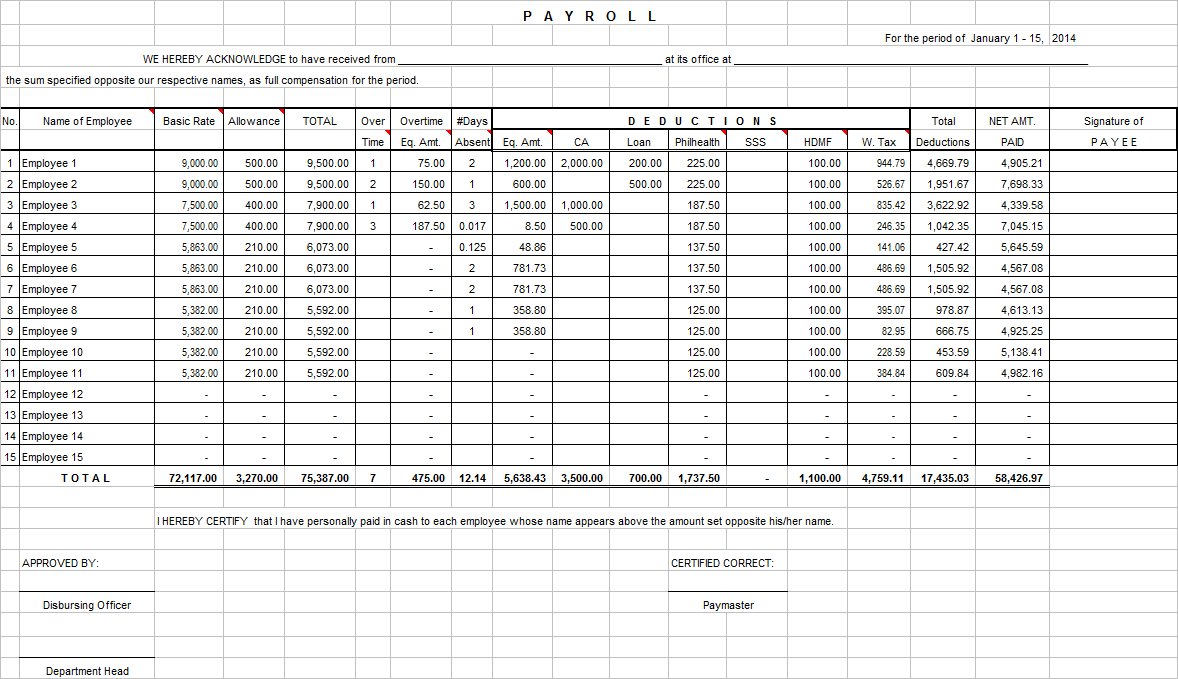Image resolution: width=1178 pixels, height=679 pixels.
Task: Select the Paymaster label cell
Action: pyautogui.click(x=728, y=605)
